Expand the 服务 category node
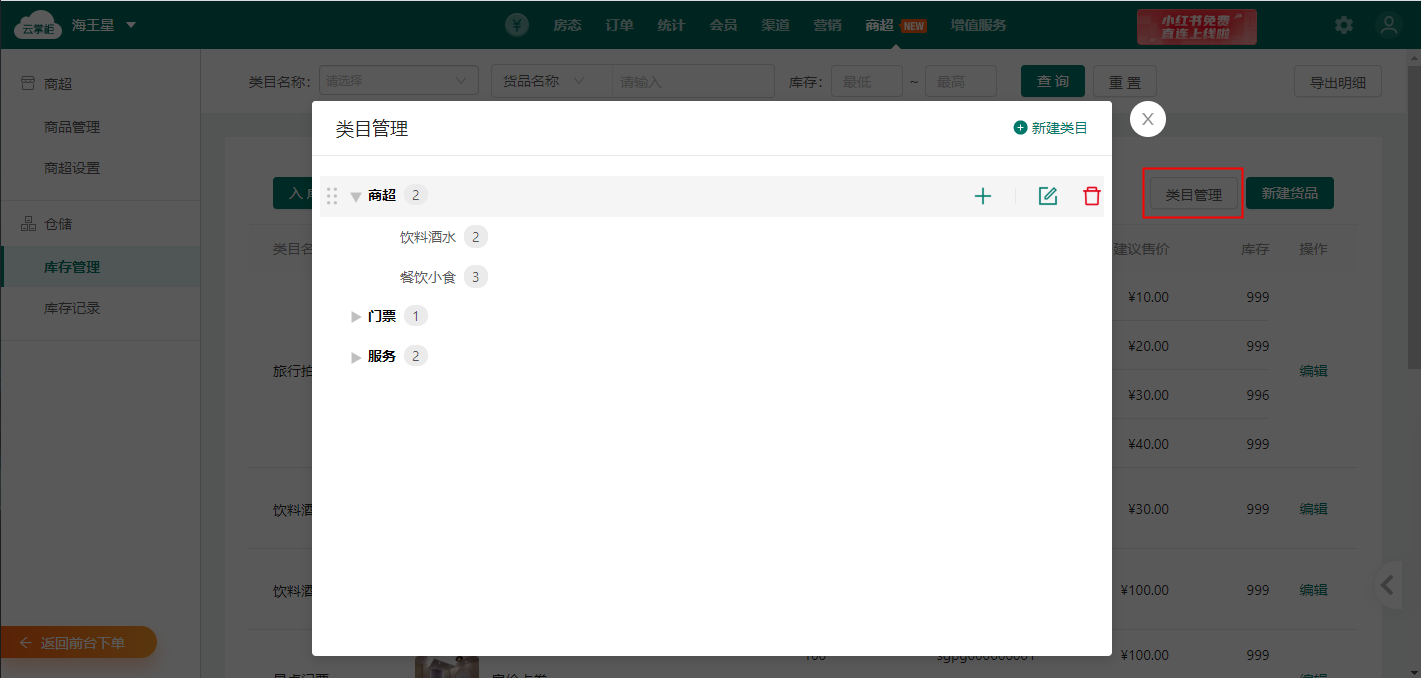 356,357
